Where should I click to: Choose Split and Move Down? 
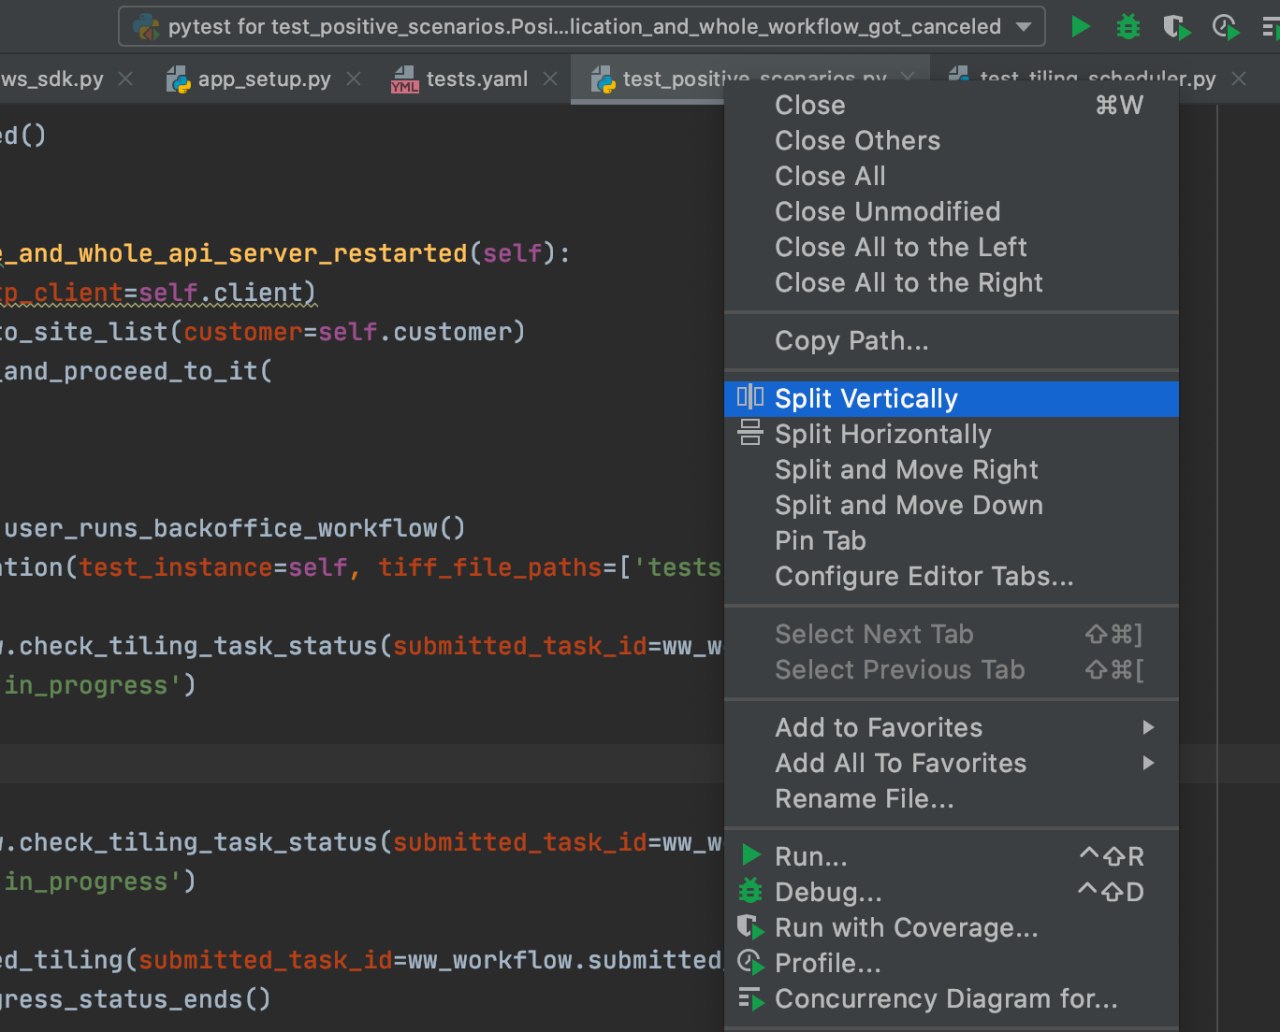pos(951,505)
